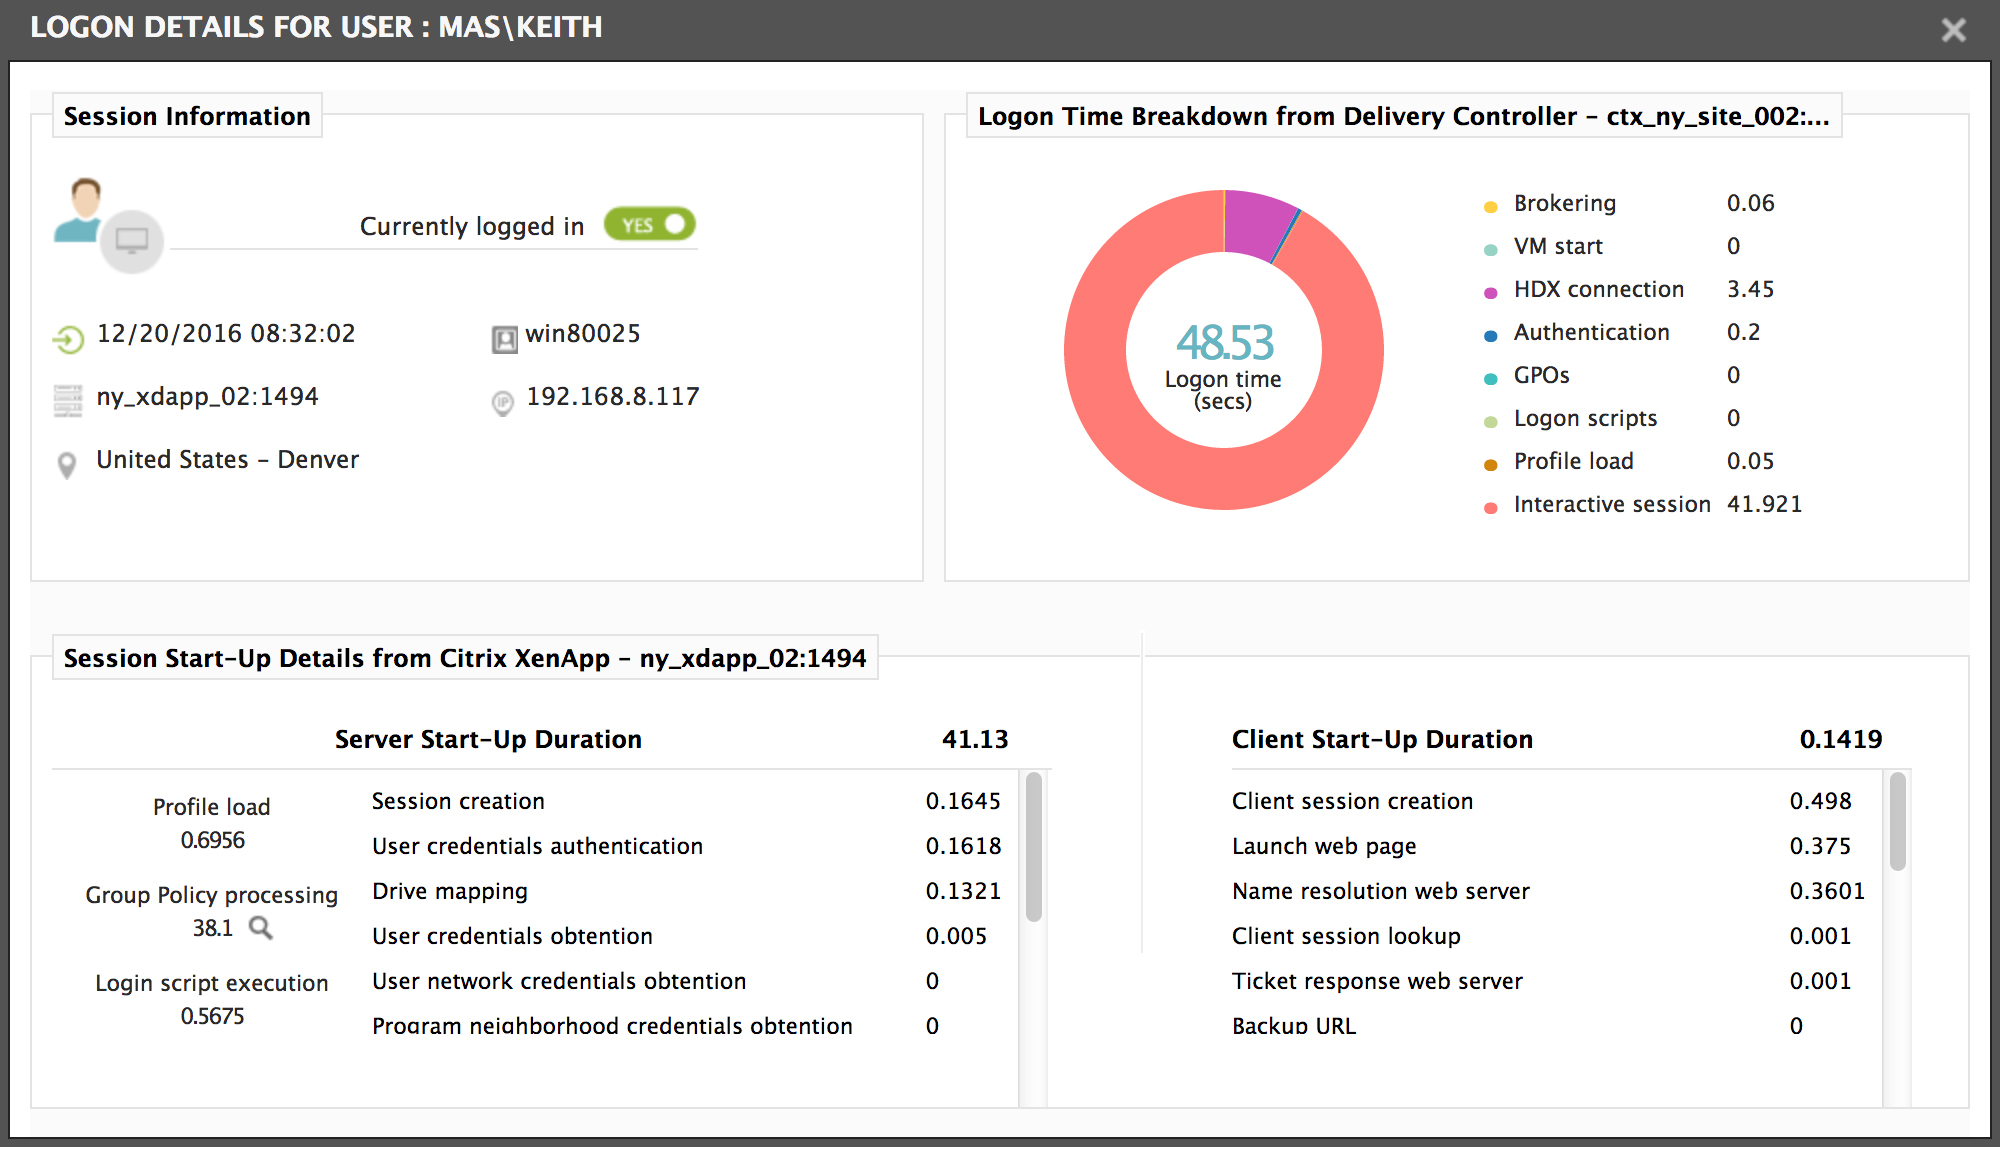Viewport: 2000px width, 1150px height.
Task: Click the HDX connection legend entry
Action: (1598, 289)
